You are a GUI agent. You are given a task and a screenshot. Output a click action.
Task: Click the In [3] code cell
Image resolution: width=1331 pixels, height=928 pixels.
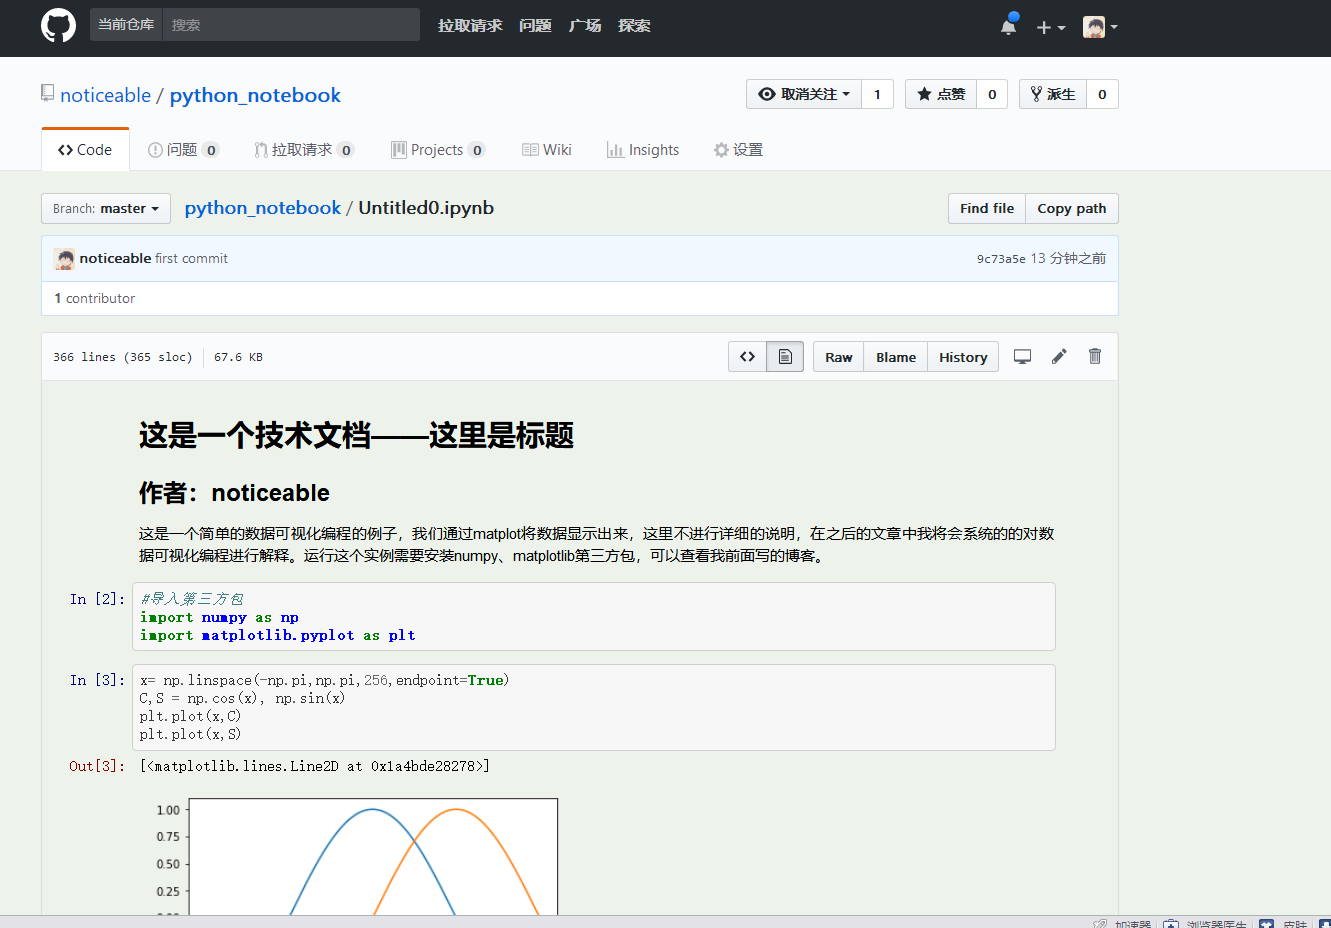tap(594, 707)
